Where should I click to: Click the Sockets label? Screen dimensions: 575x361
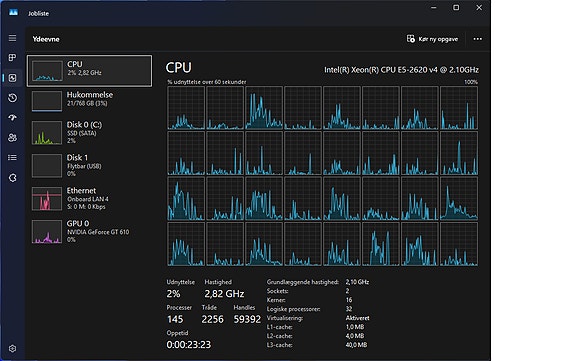(278, 291)
